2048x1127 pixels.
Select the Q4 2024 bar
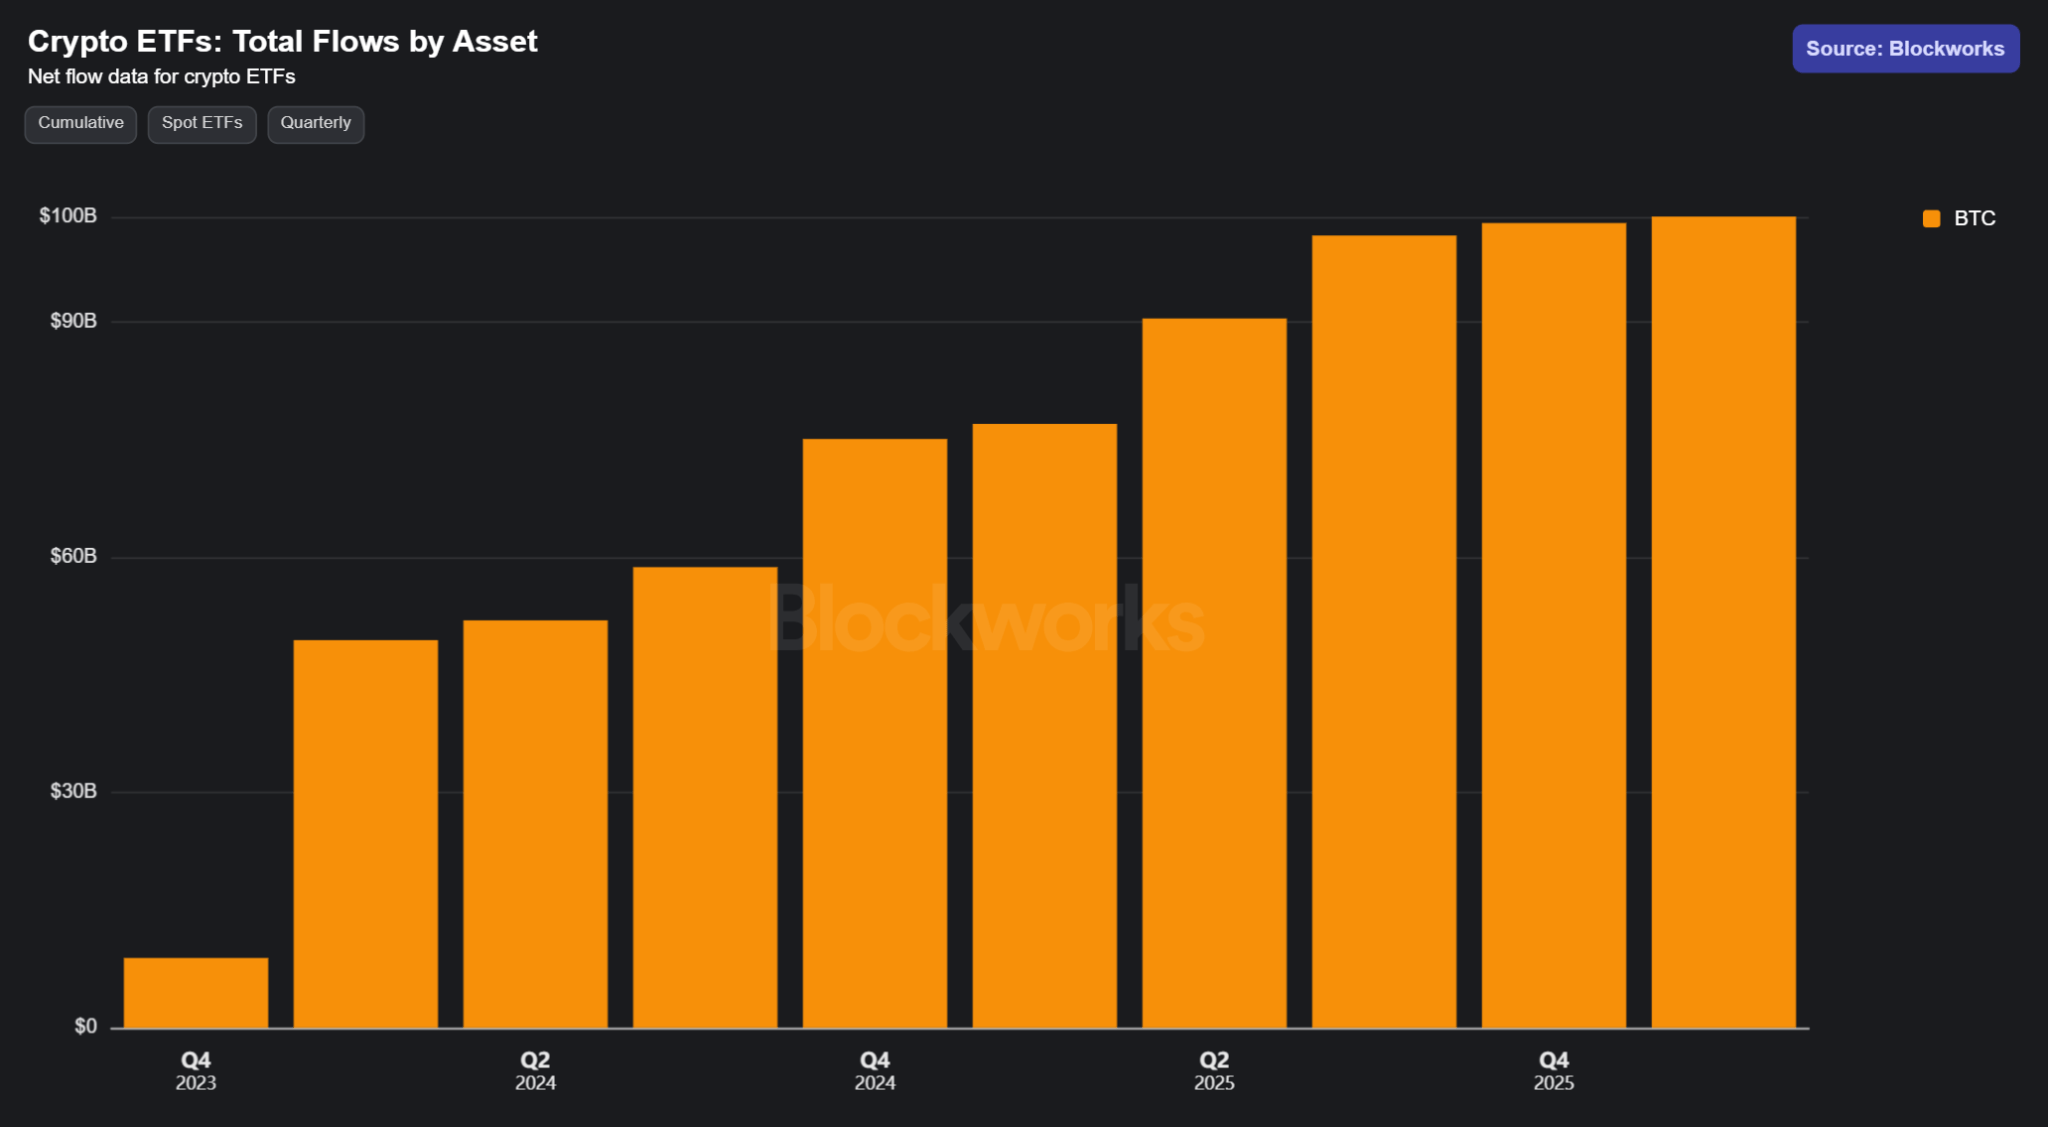coord(875,733)
